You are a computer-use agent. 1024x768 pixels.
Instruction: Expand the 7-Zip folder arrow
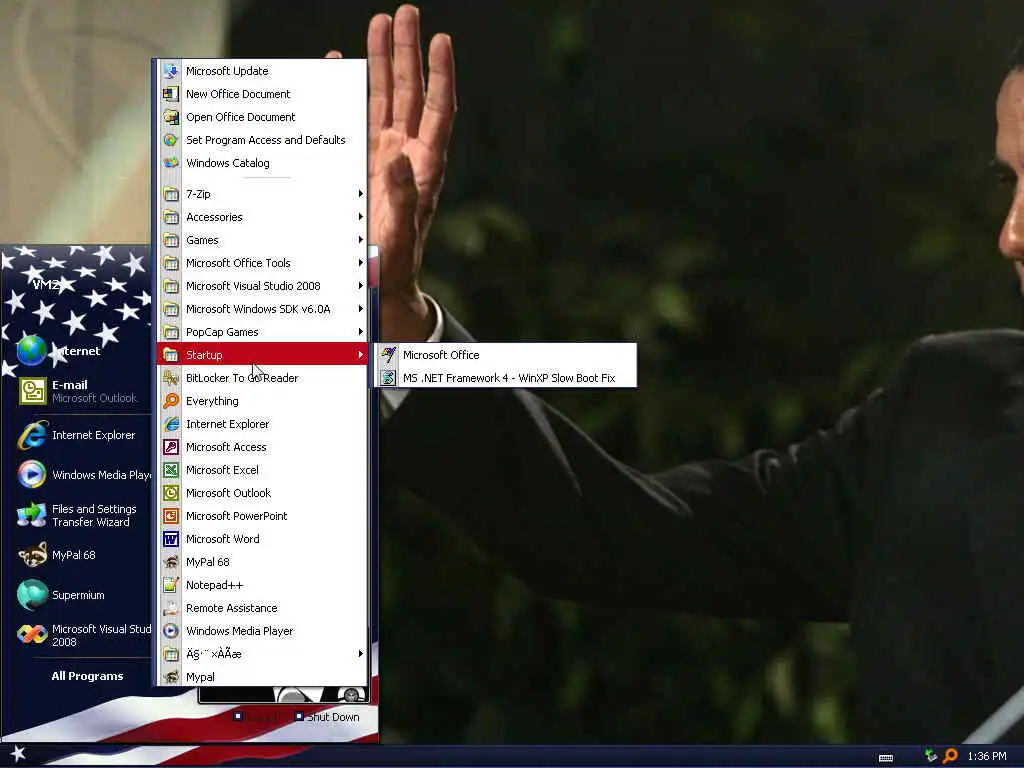pos(360,193)
